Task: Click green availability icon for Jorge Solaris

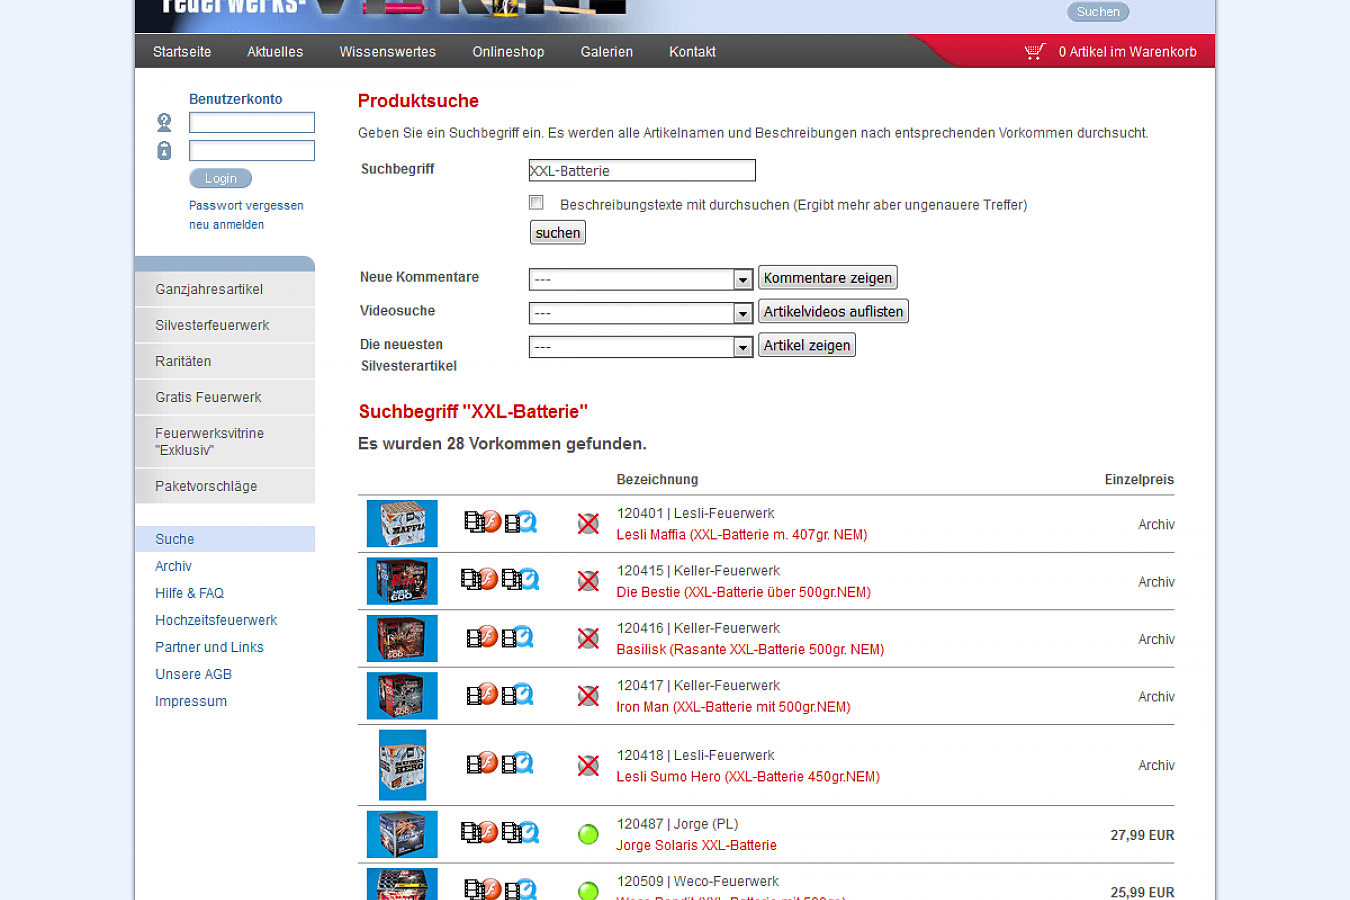Action: pos(588,834)
